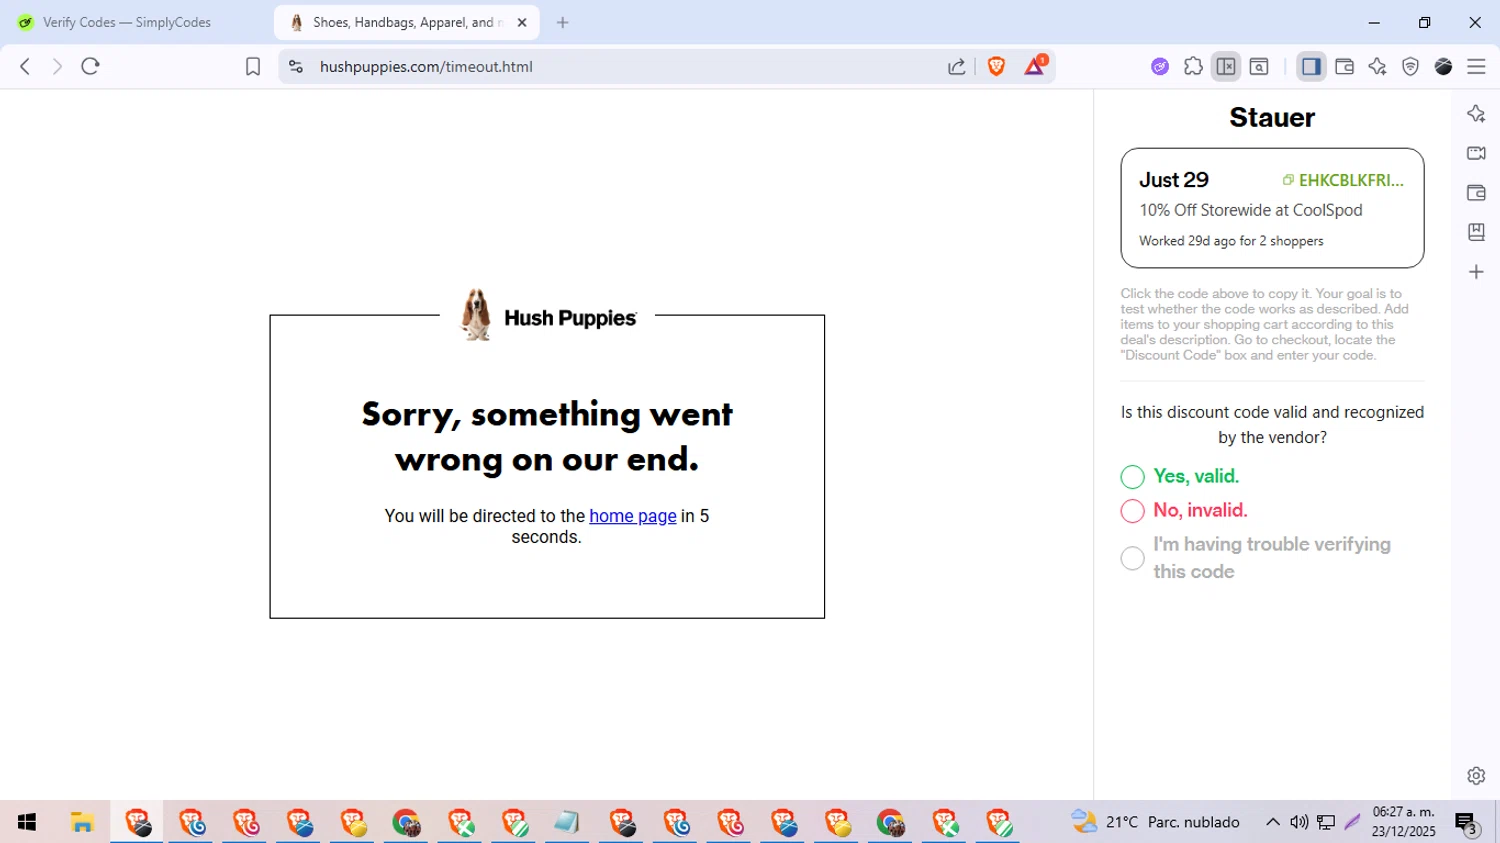Click the Stauer sidebar heading
The image size is (1500, 843).
1272,117
